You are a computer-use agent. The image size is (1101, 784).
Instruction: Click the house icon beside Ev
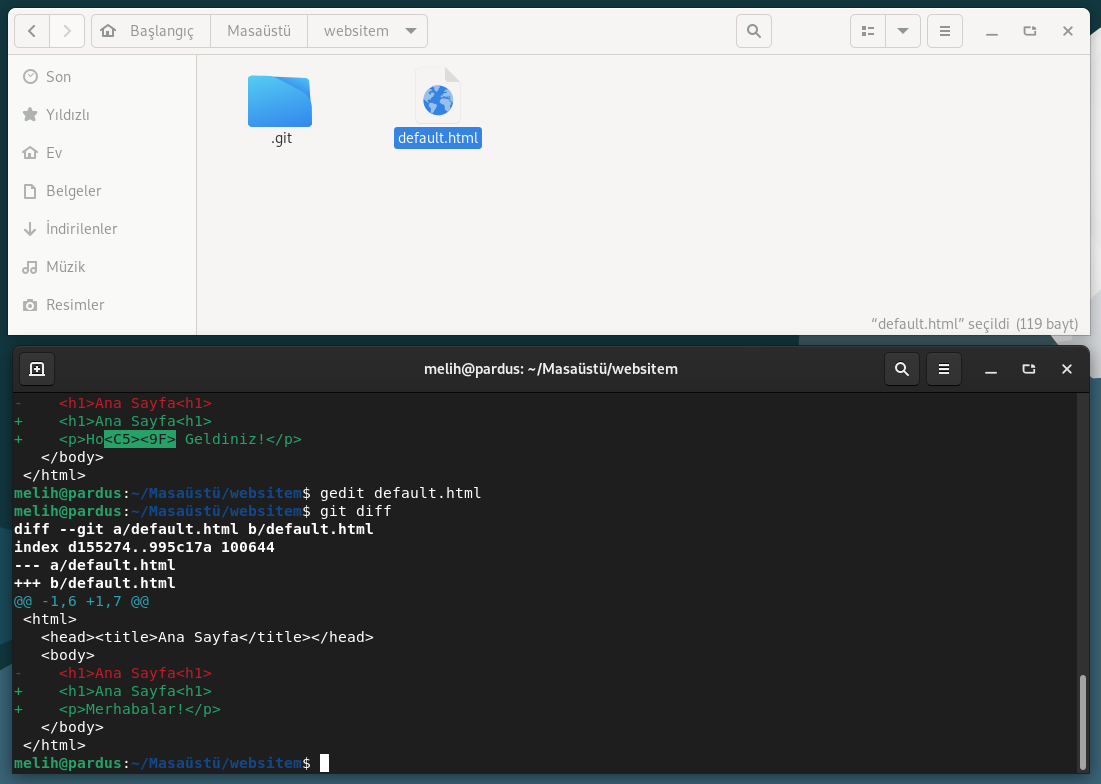pyautogui.click(x=30, y=152)
